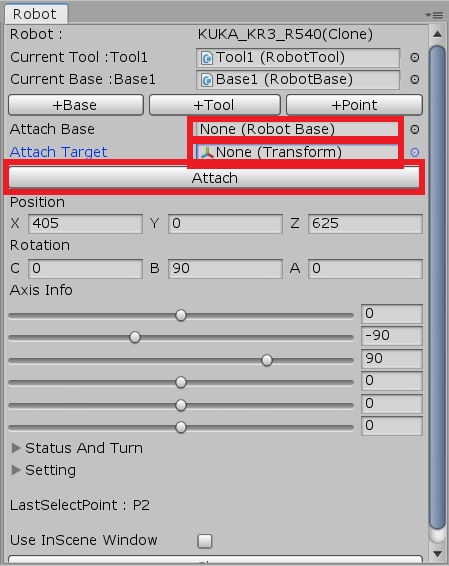
Task: Enable the Use InScene Window checkbox
Action: tap(205, 541)
